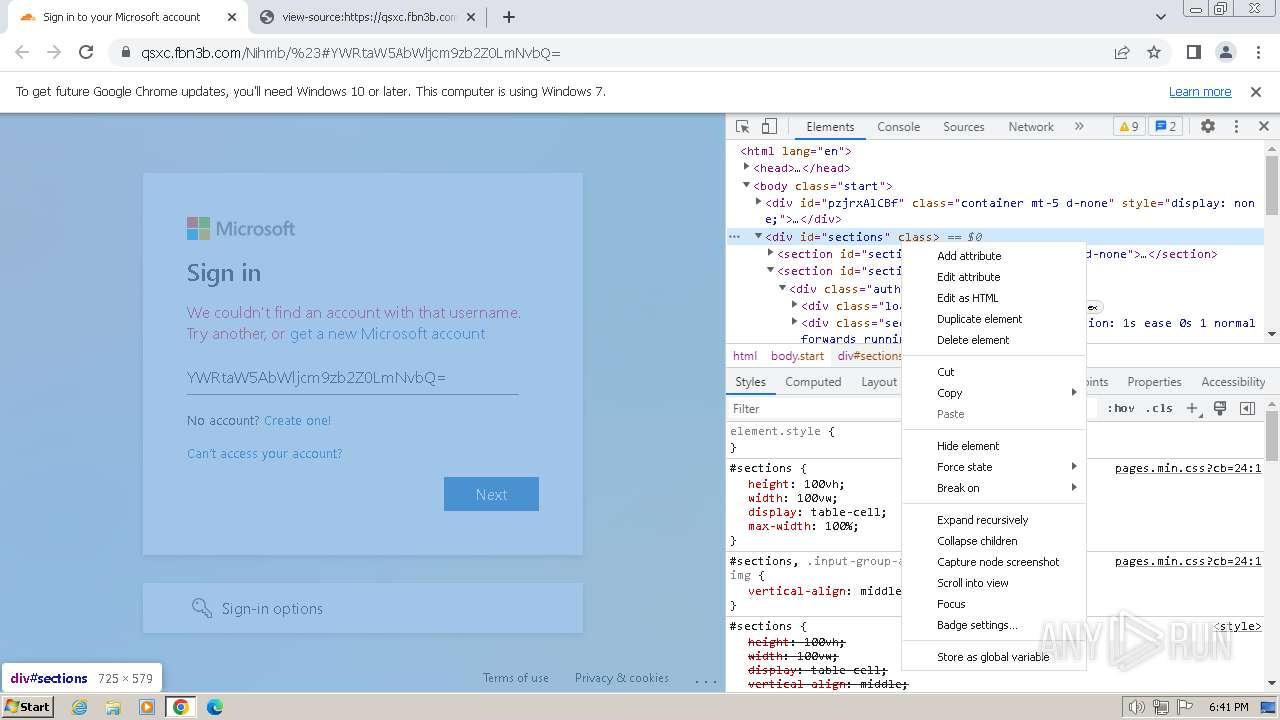Click get a new Microsoft account link
This screenshot has height=720, width=1280.
tap(387, 334)
